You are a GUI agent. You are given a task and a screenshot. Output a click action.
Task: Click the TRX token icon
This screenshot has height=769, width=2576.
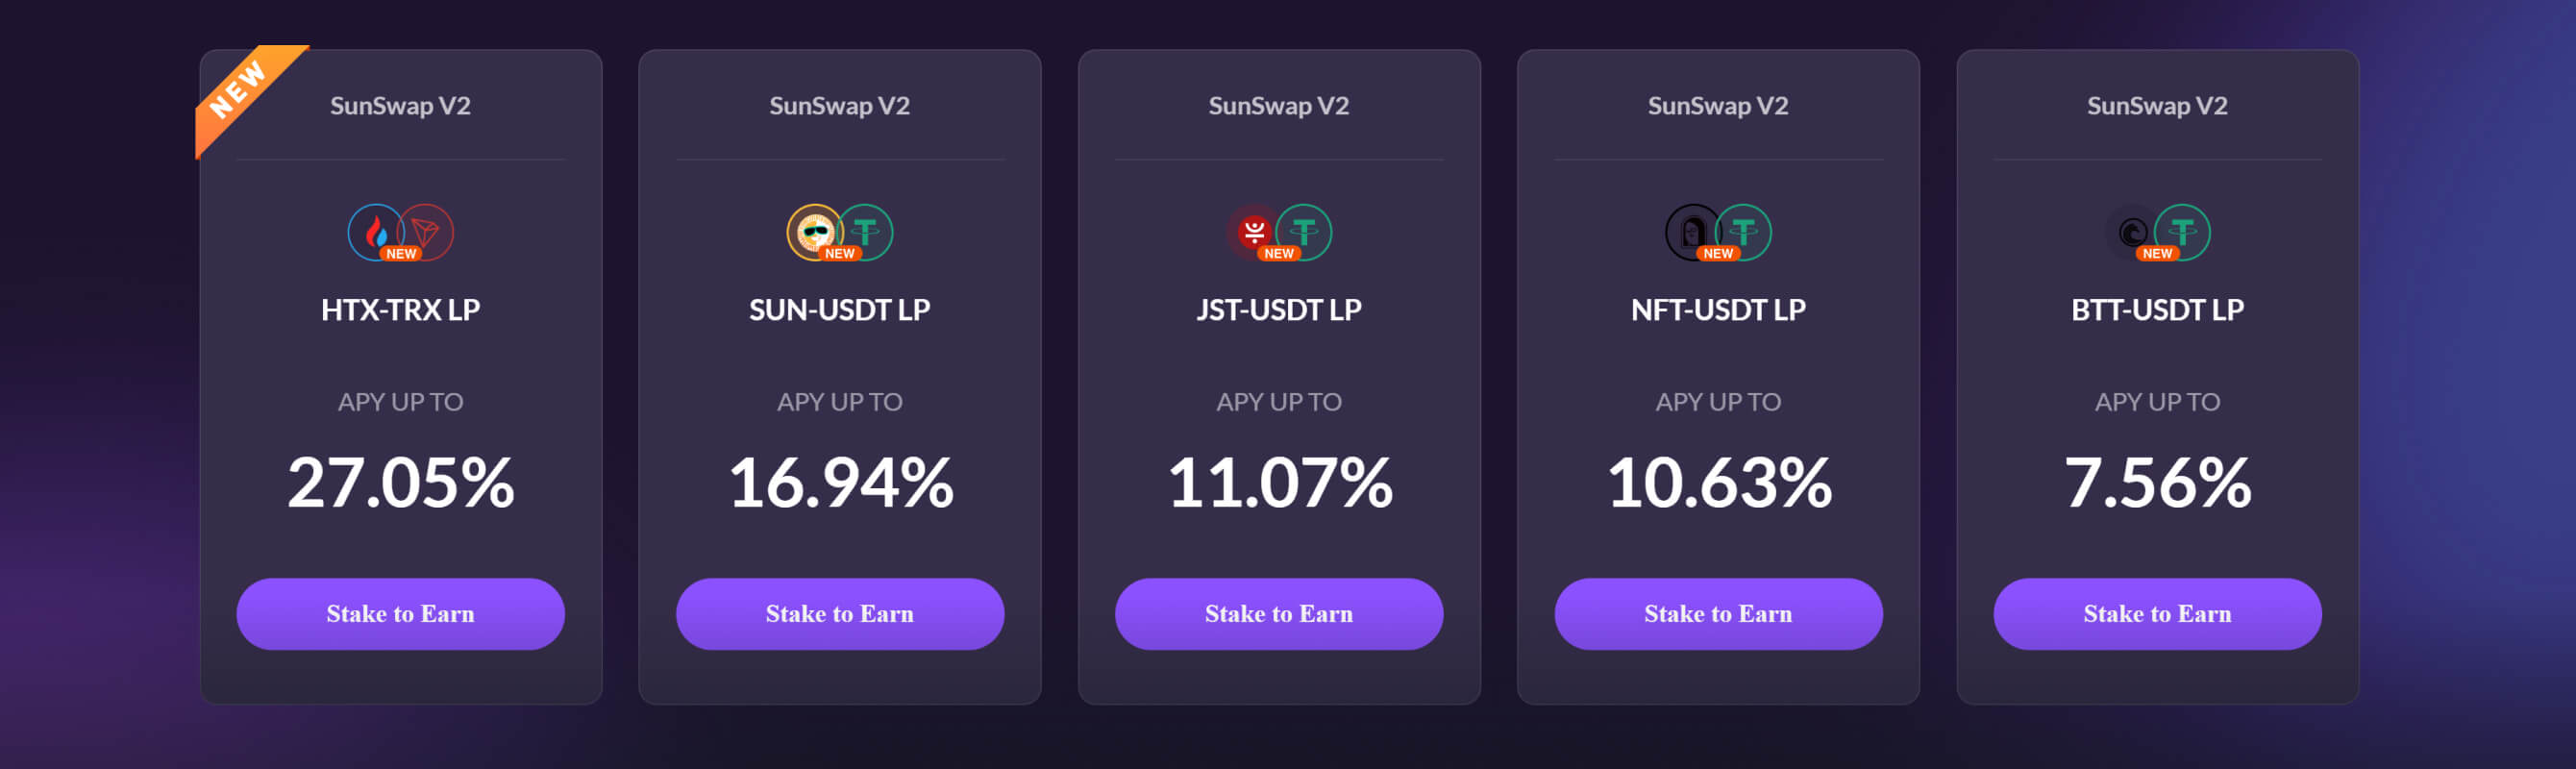428,231
